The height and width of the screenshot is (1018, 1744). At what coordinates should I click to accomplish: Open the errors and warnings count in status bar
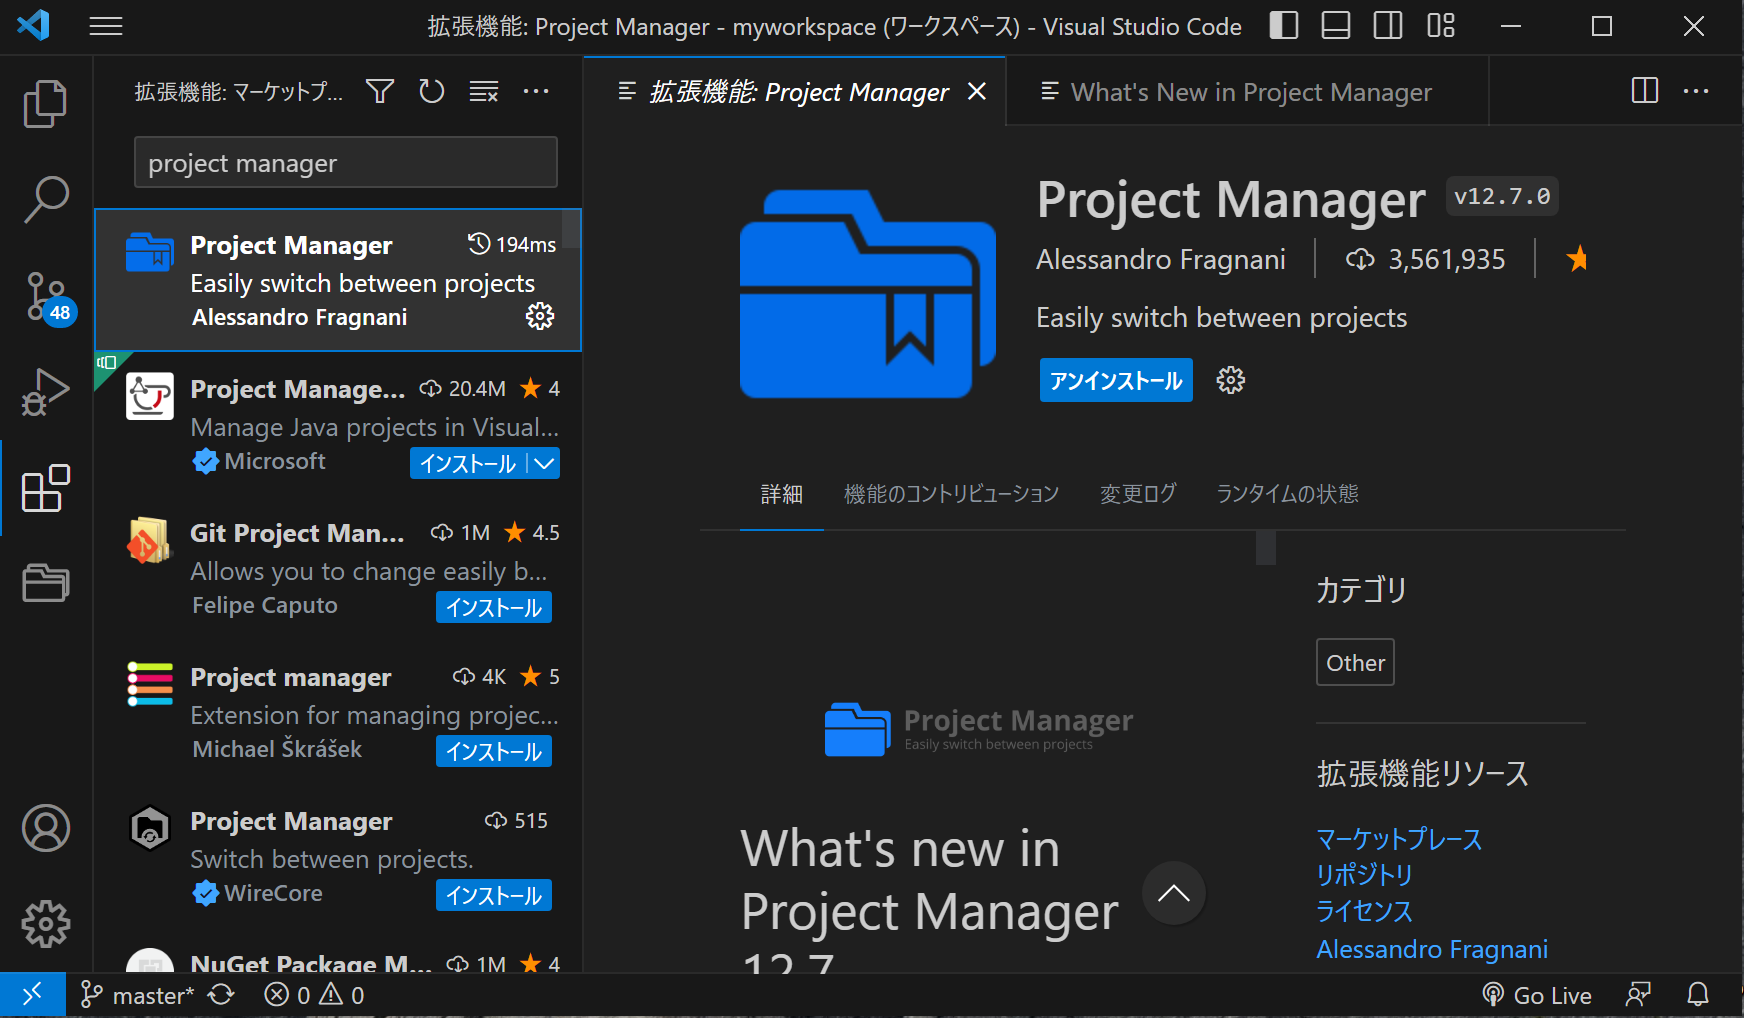pos(314,995)
